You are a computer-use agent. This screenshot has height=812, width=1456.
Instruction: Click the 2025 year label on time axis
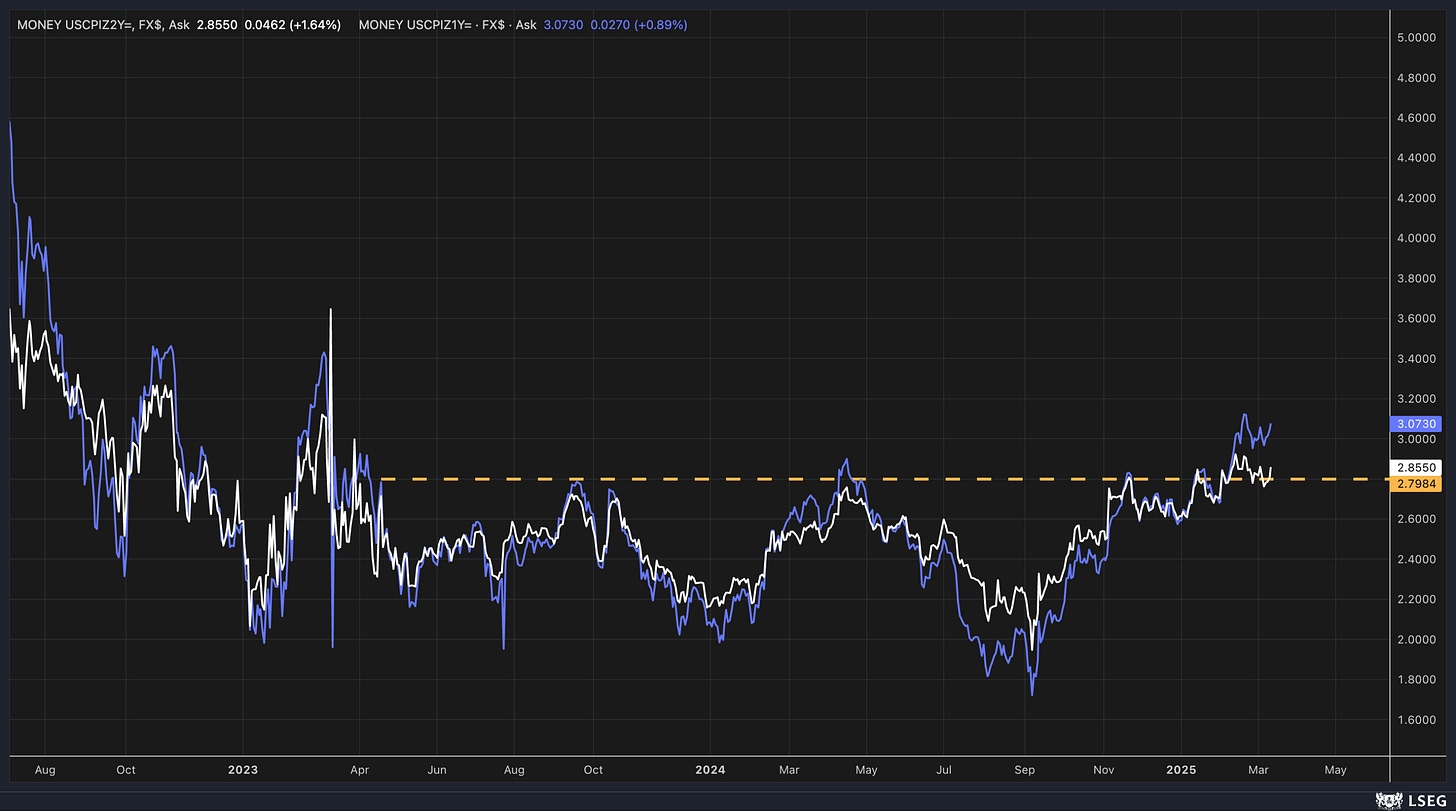click(1180, 770)
